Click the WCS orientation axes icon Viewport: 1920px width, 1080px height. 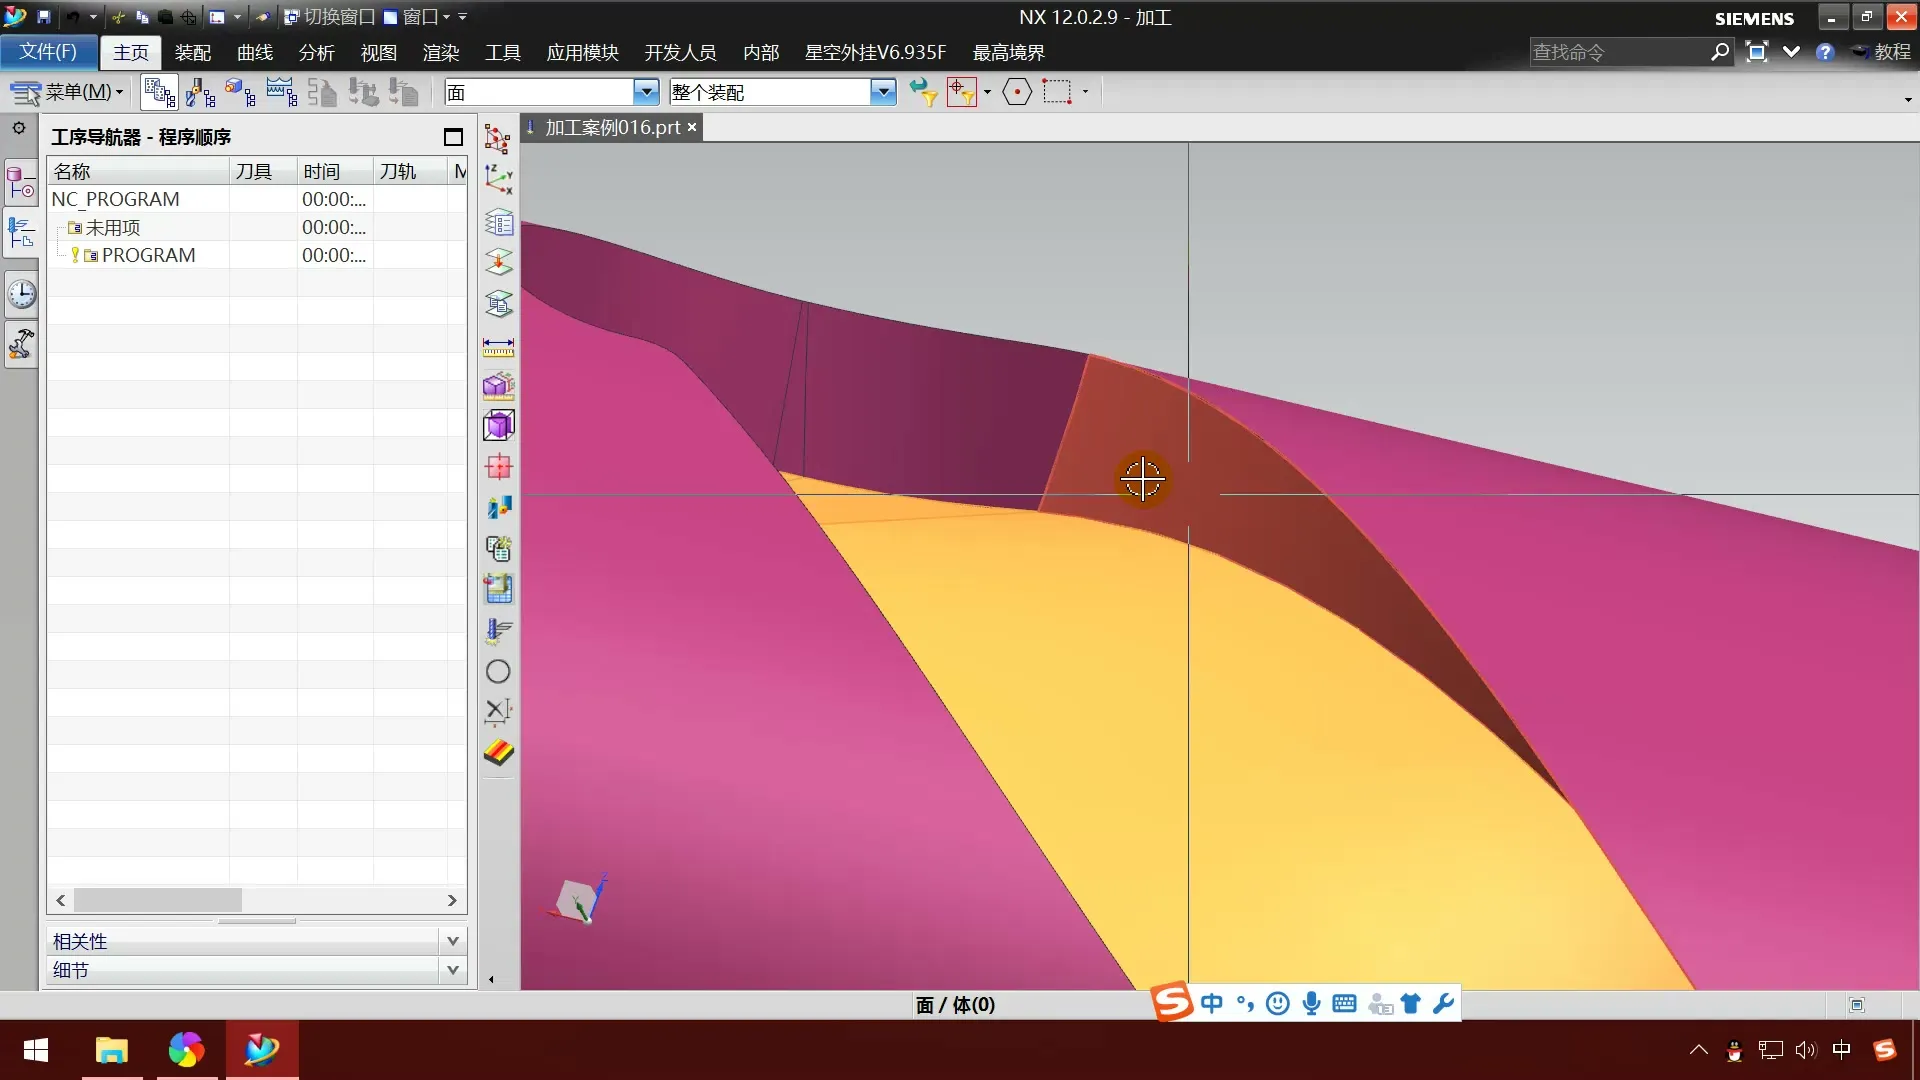tap(498, 179)
